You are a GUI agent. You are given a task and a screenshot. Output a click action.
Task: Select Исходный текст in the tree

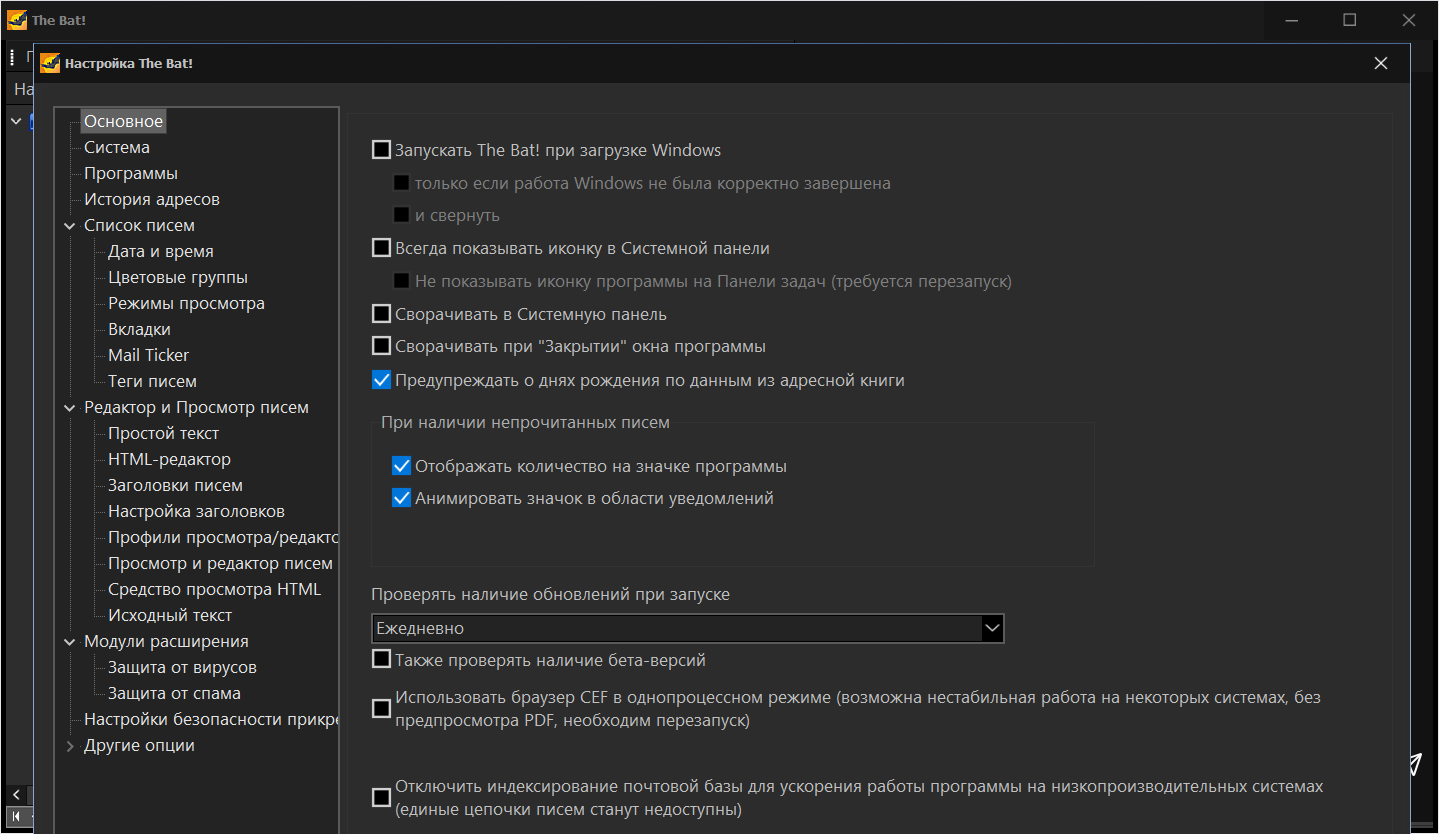(170, 615)
